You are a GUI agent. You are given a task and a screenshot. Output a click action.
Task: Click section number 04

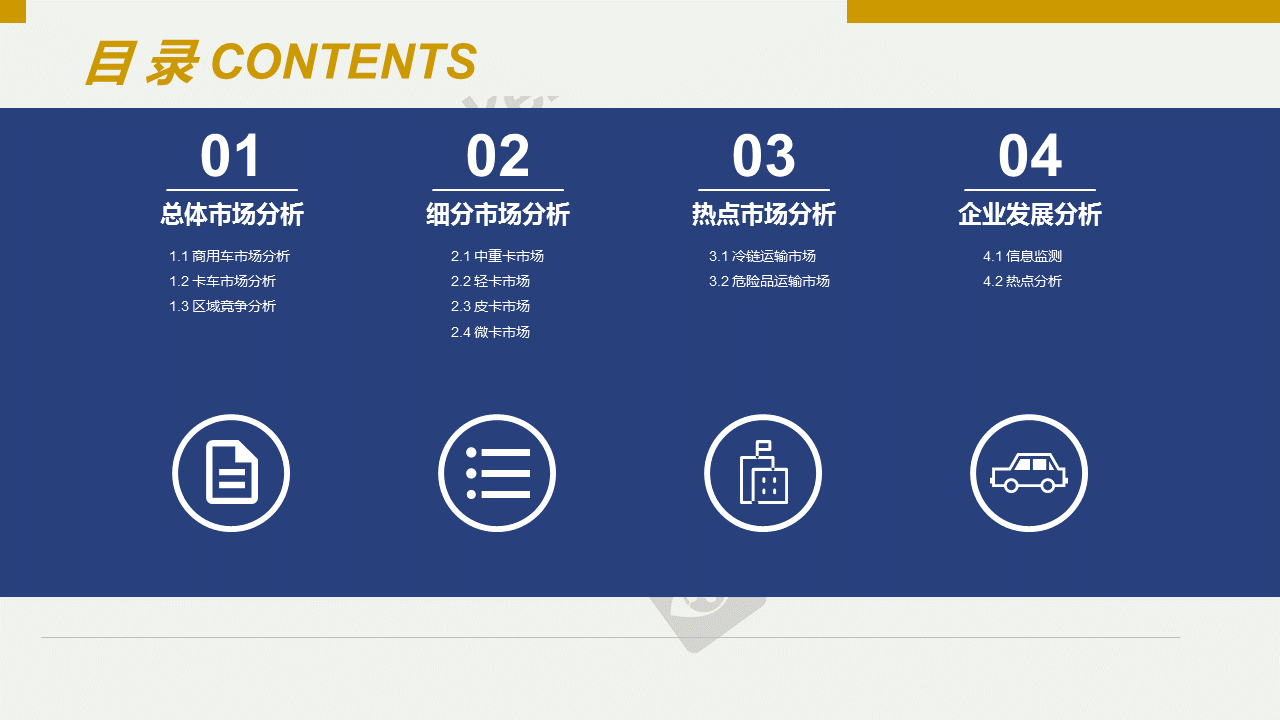click(x=1029, y=156)
